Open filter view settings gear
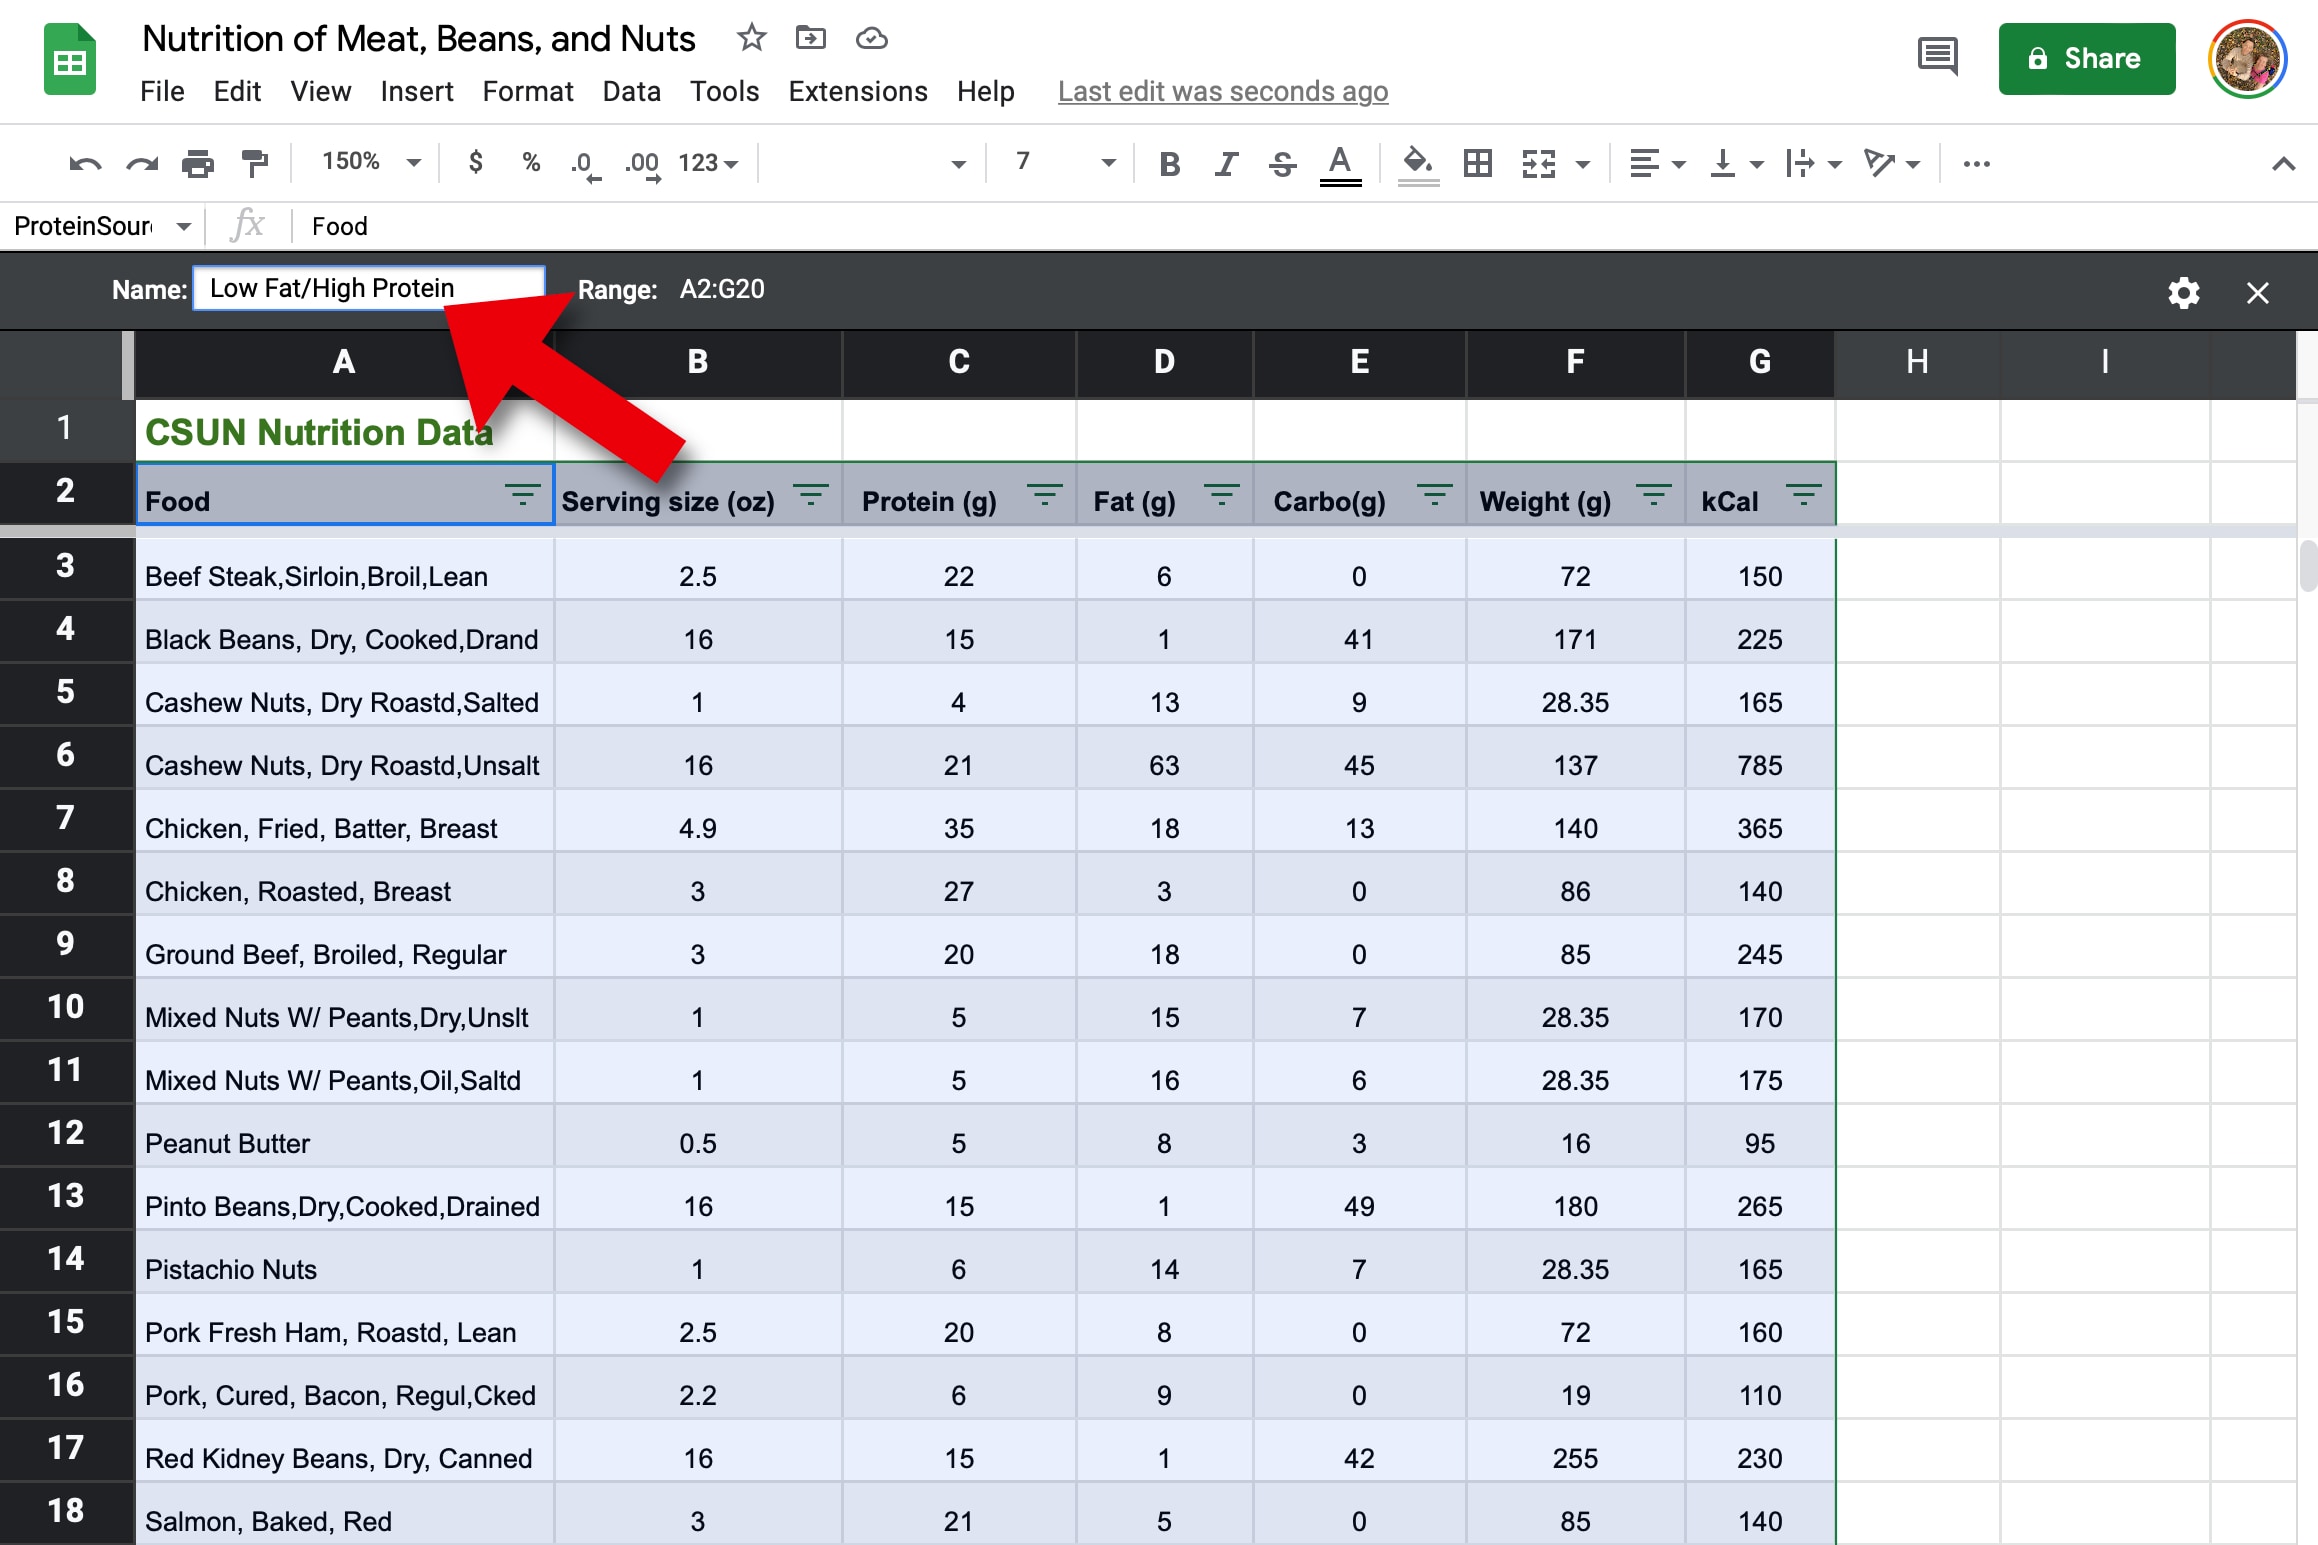 (2183, 293)
